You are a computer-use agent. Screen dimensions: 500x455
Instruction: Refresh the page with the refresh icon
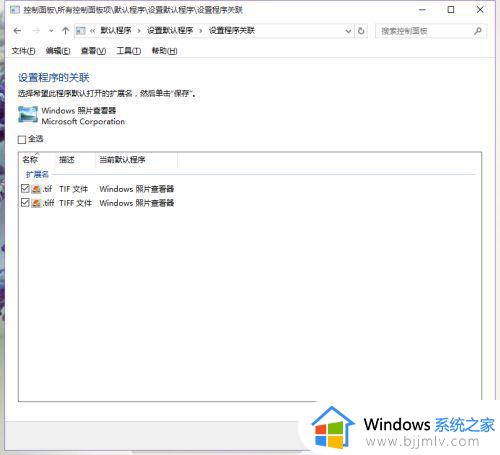[x=361, y=31]
